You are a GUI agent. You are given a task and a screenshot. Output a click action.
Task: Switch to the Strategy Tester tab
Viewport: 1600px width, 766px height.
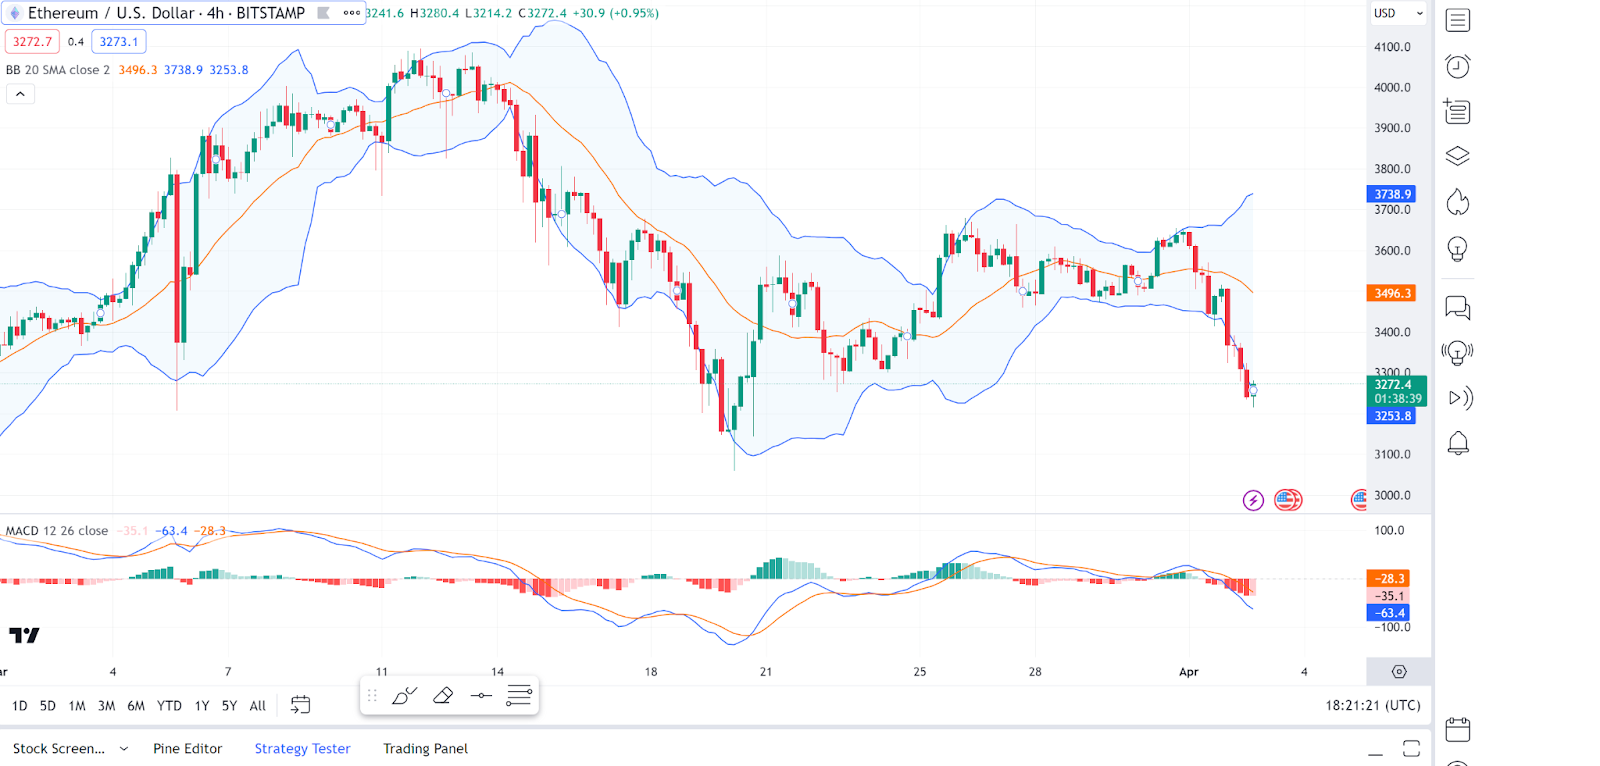[302, 748]
